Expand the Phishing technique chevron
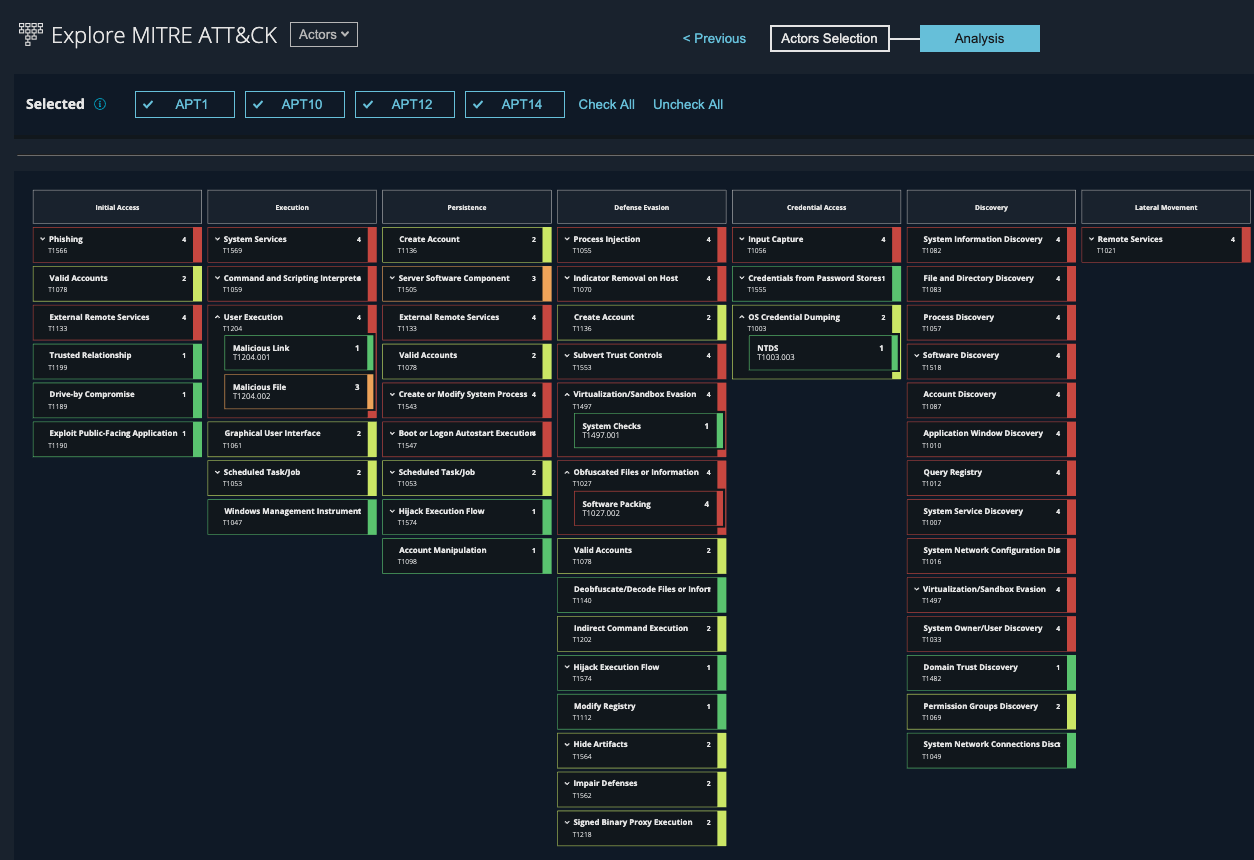Screen dimensions: 1254x860 pos(42,239)
